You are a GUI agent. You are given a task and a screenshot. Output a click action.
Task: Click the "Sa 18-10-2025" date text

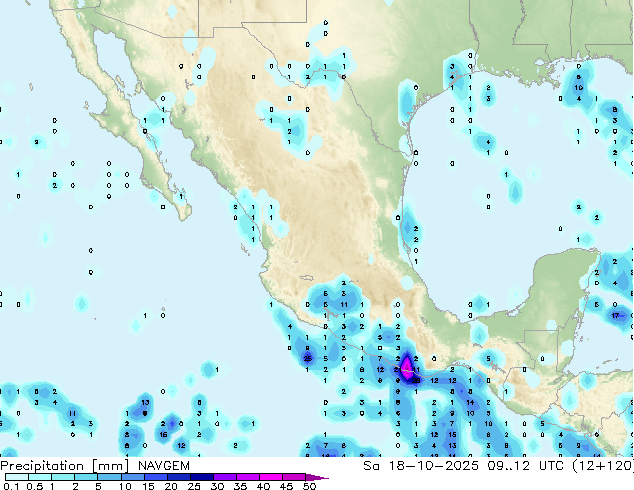pyautogui.click(x=421, y=466)
